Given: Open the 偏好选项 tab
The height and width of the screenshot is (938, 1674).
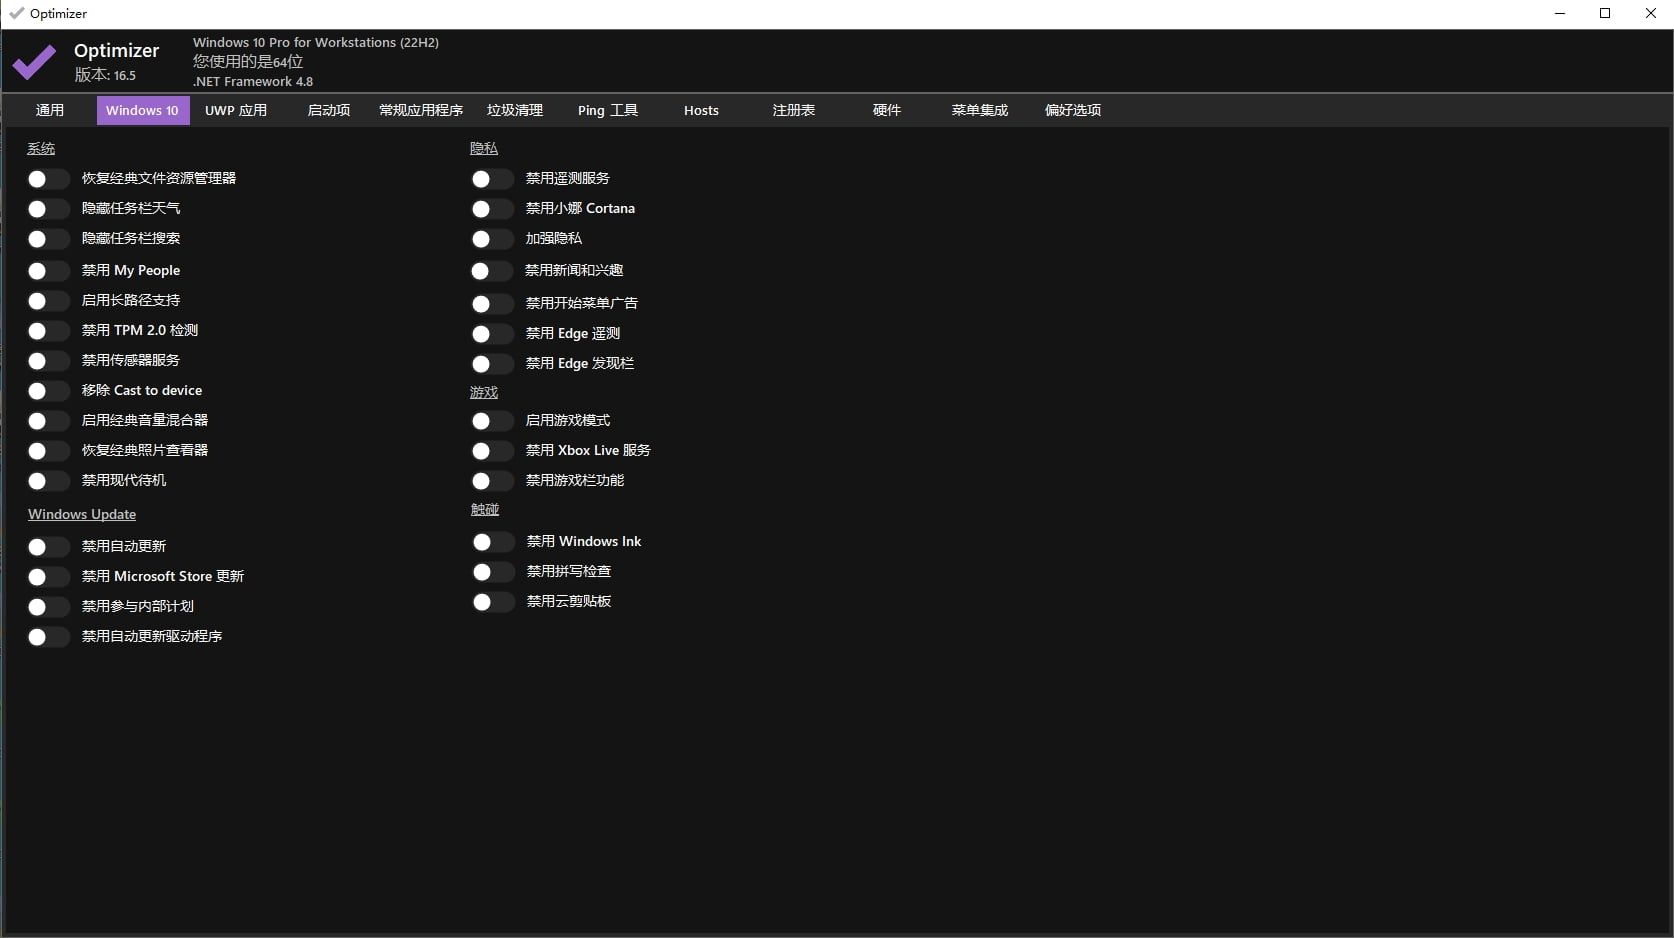Looking at the screenshot, I should (1073, 110).
